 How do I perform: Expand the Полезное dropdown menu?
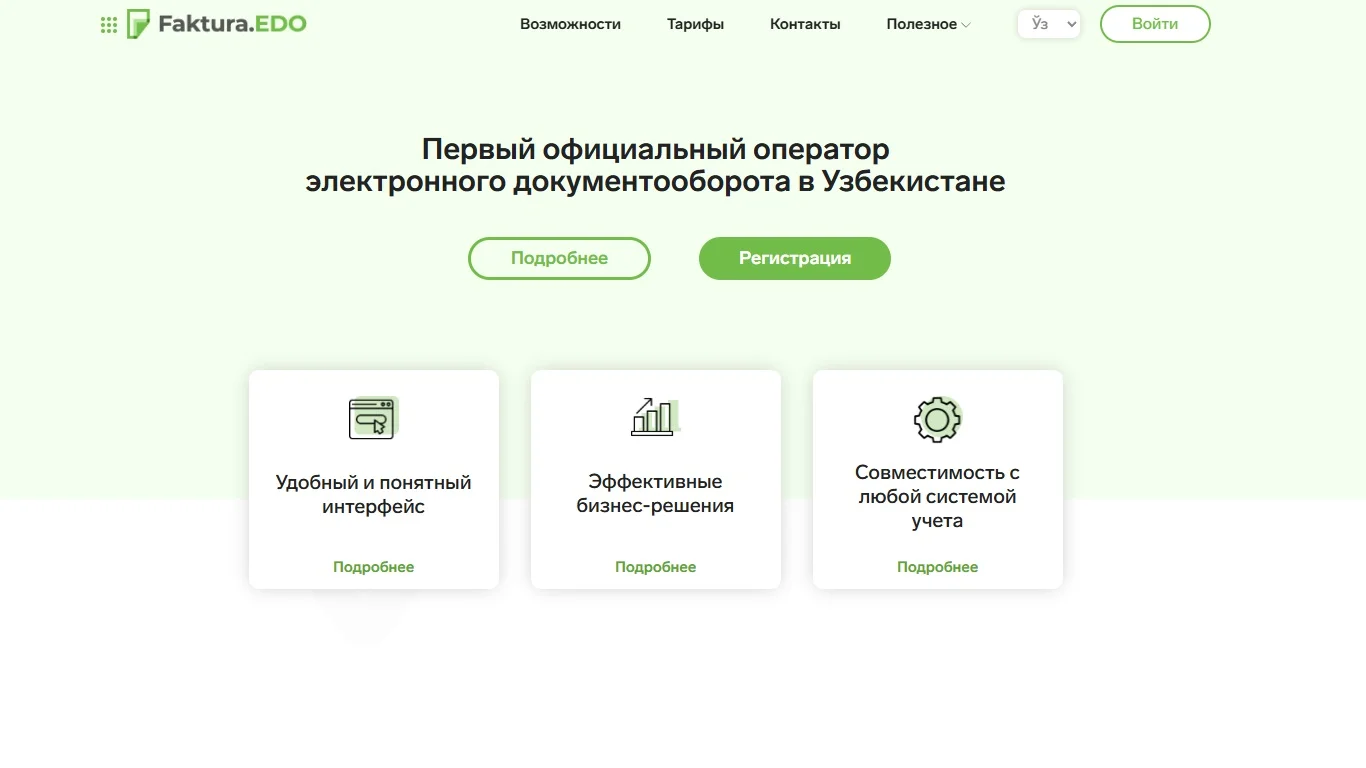click(927, 24)
